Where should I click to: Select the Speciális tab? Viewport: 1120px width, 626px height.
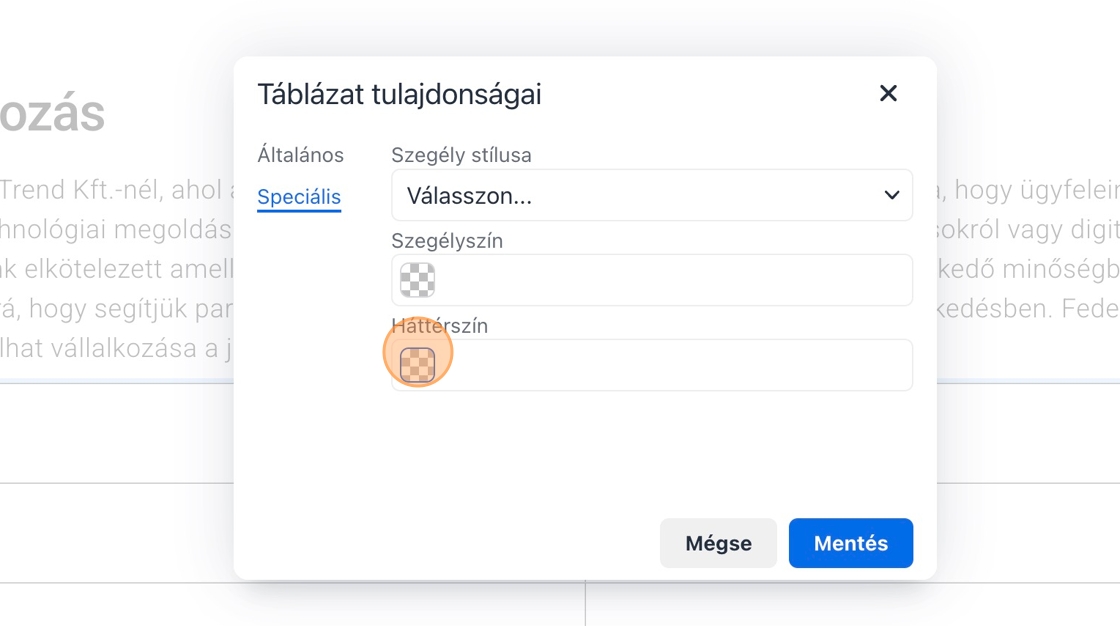click(299, 197)
